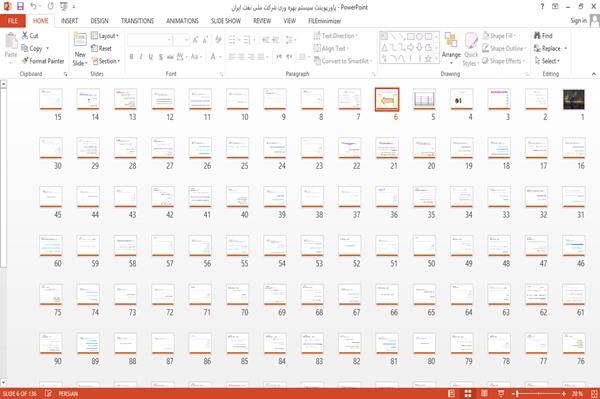Click the zoom percentage level
This screenshot has width=600, height=399.
577,393
